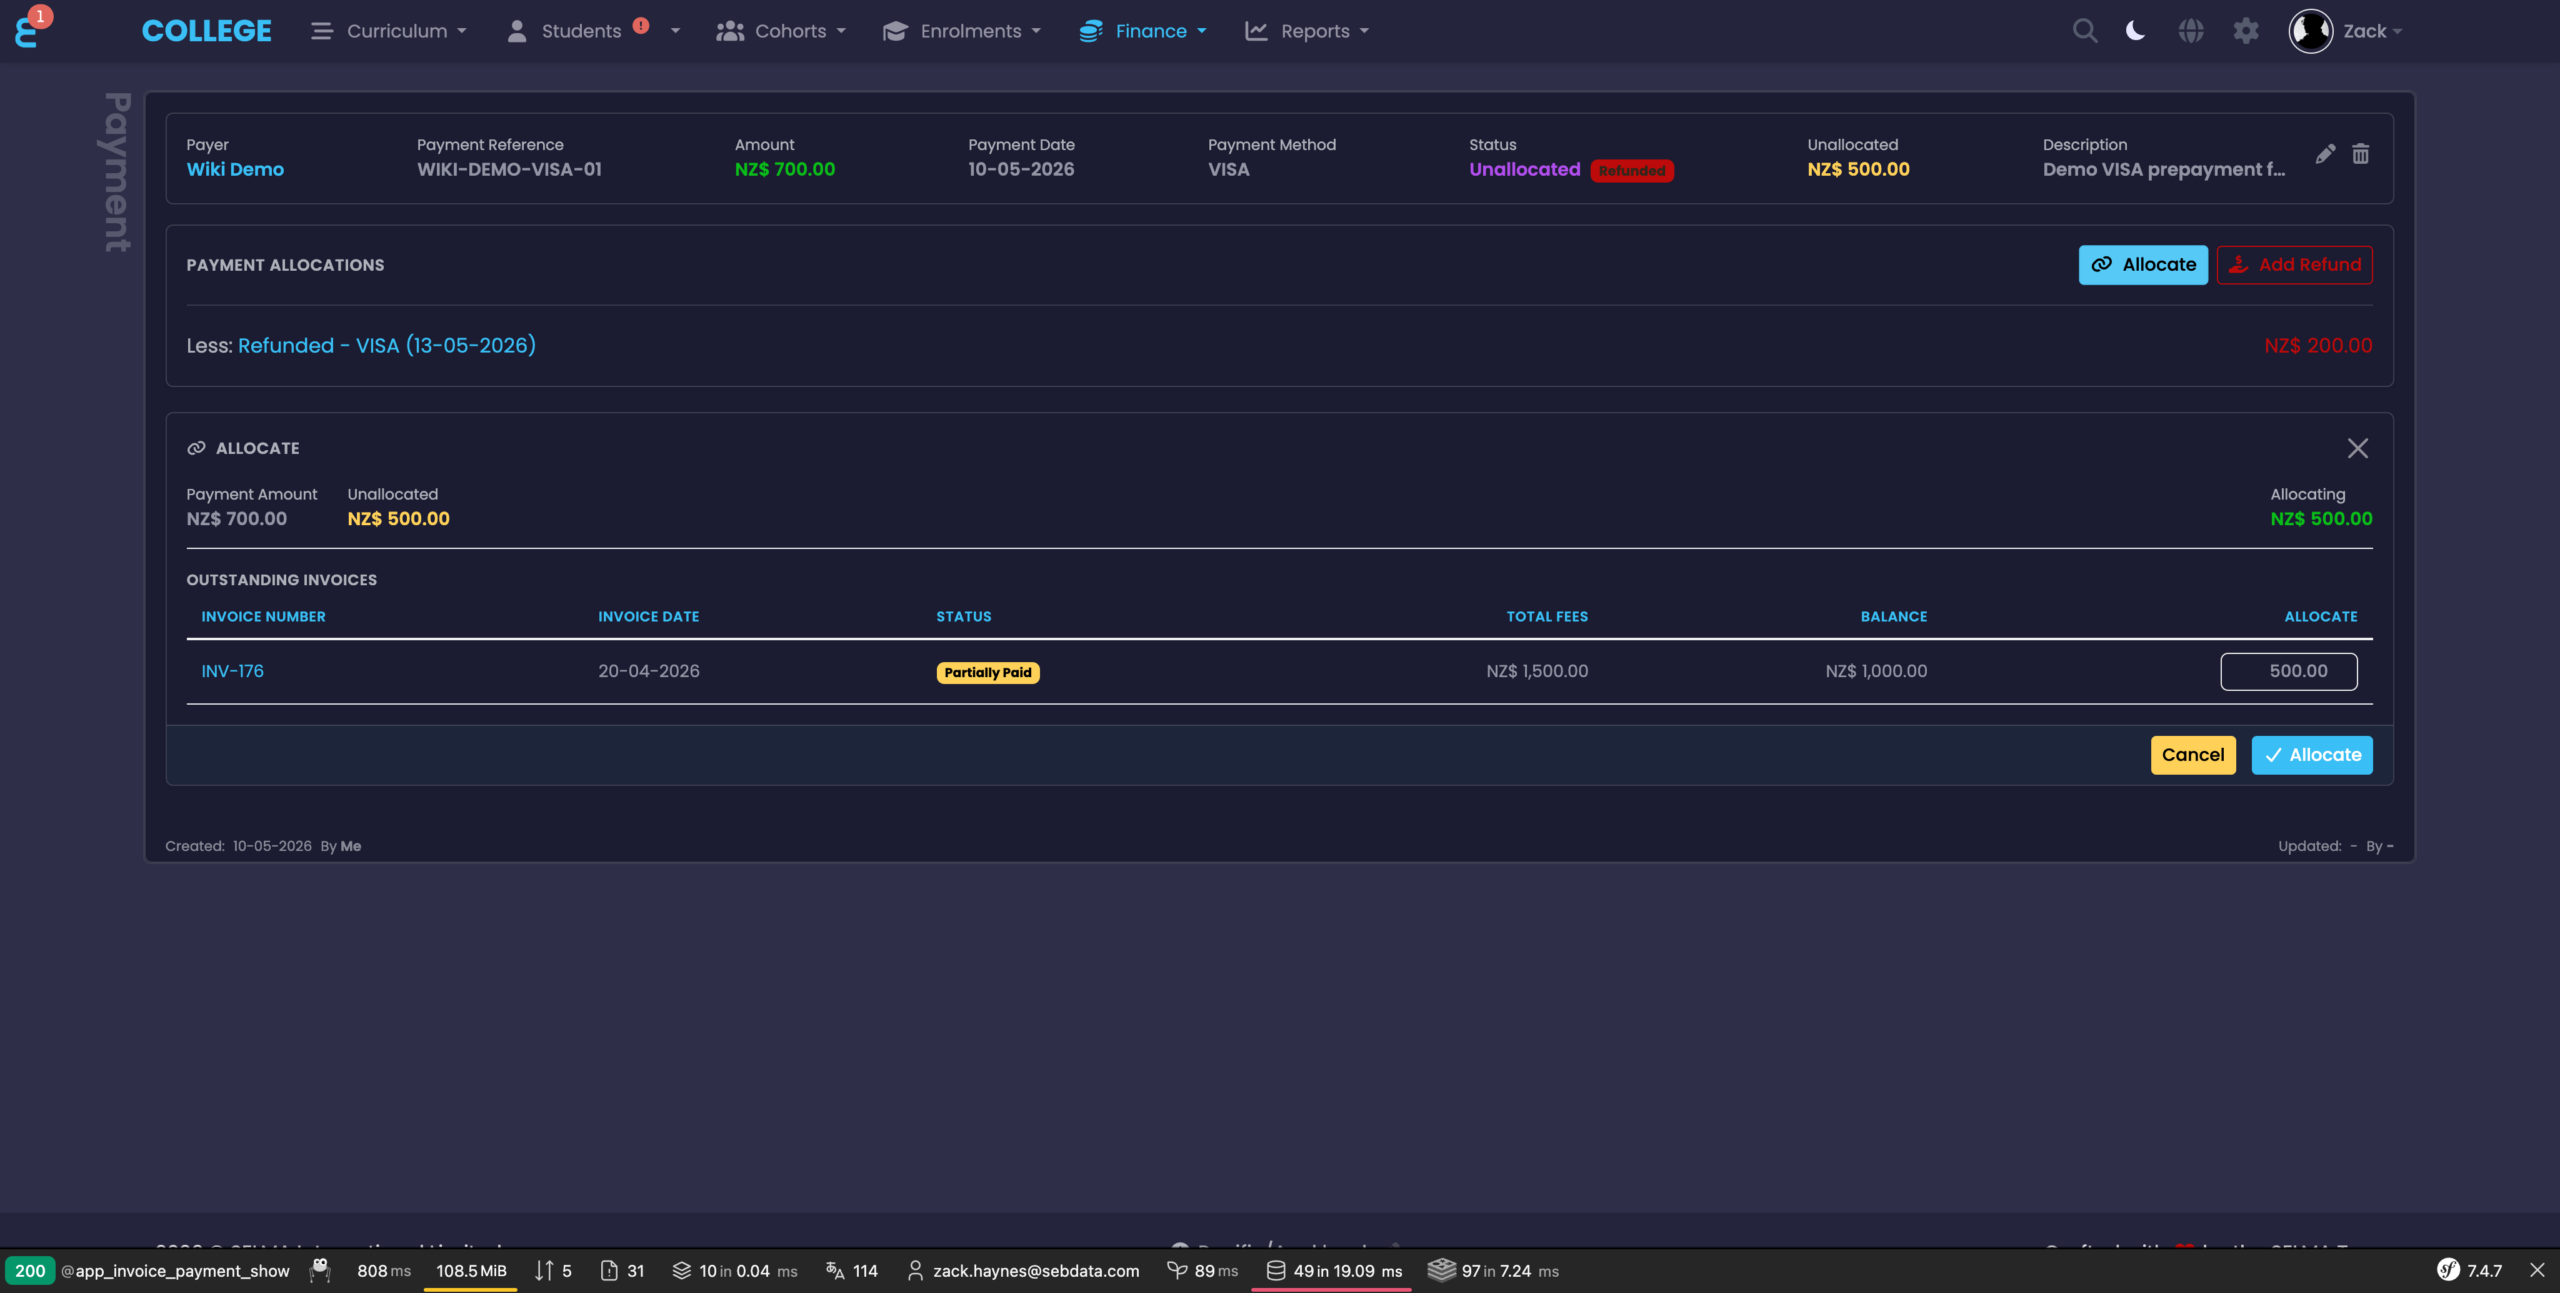
Task: Click the Demo VISA prepayment description text
Action: [2164, 169]
